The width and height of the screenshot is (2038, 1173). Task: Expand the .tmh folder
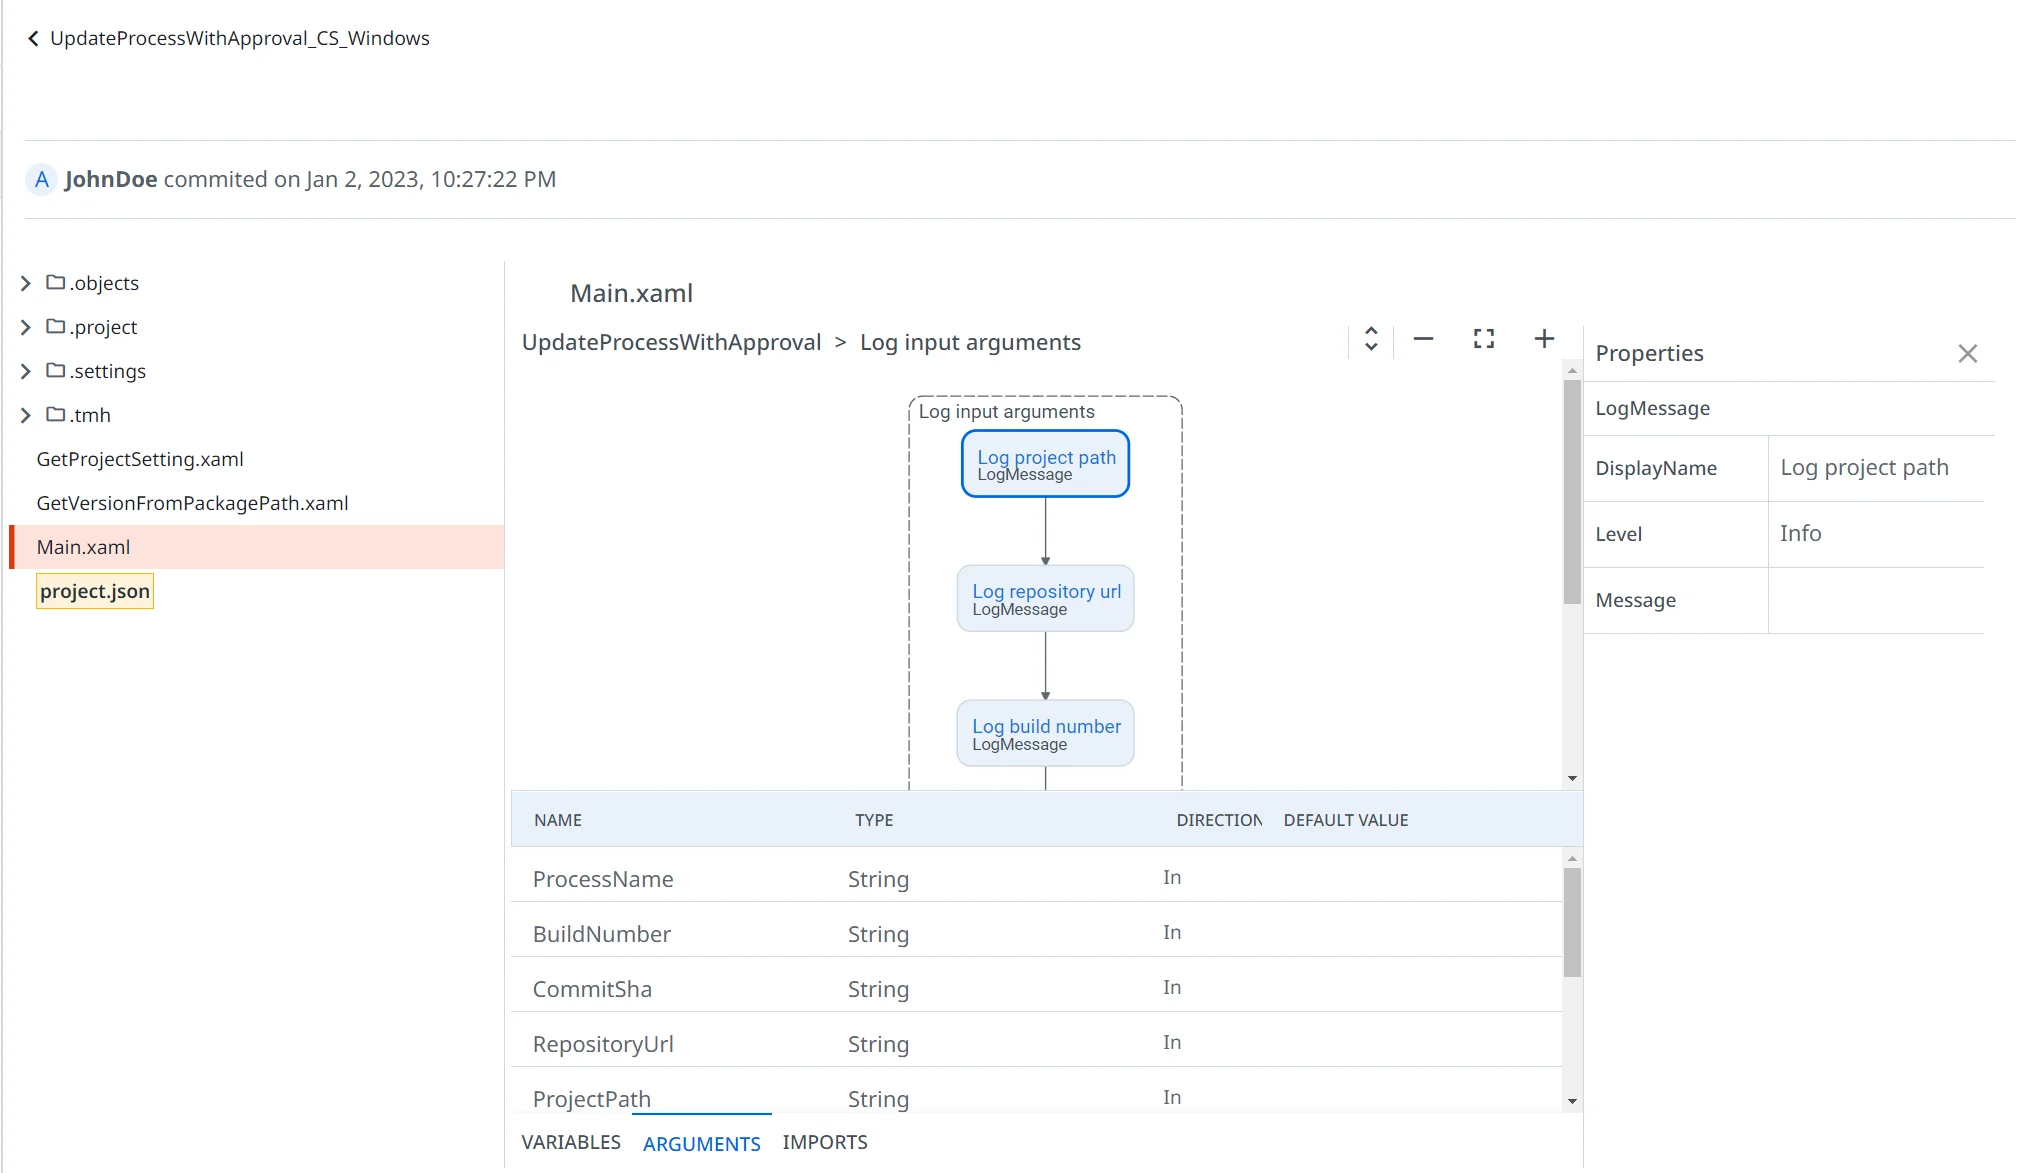25,415
